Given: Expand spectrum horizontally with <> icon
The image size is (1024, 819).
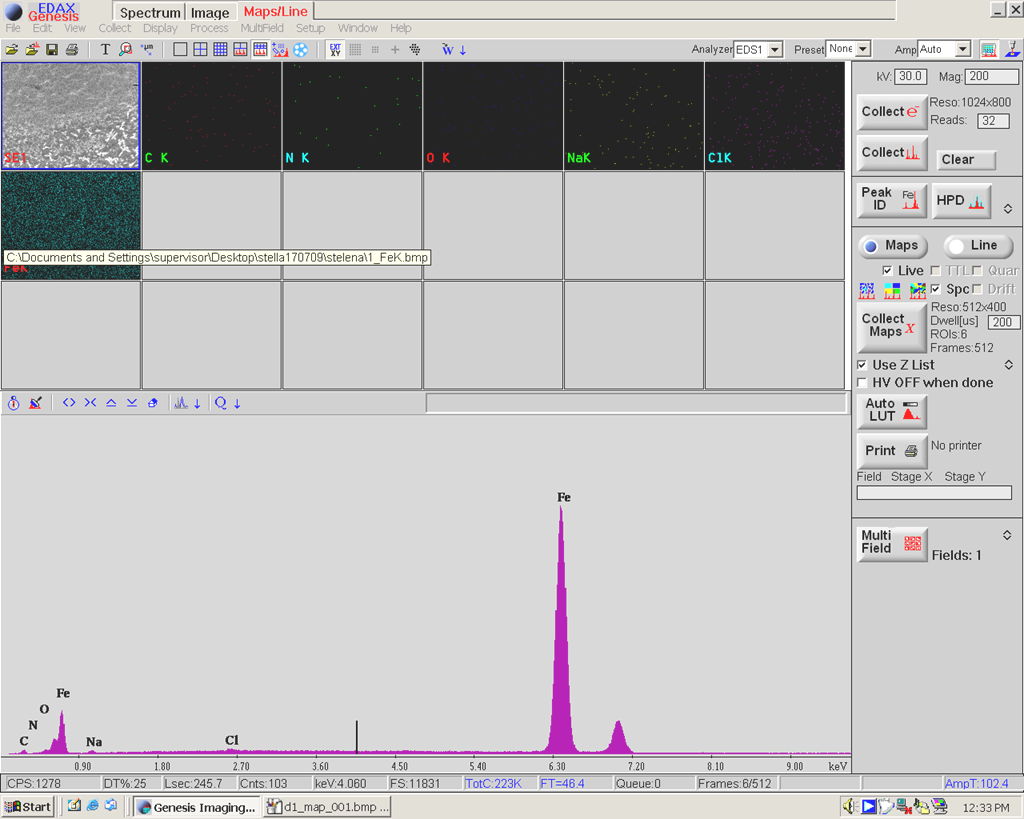Looking at the screenshot, I should point(69,403).
